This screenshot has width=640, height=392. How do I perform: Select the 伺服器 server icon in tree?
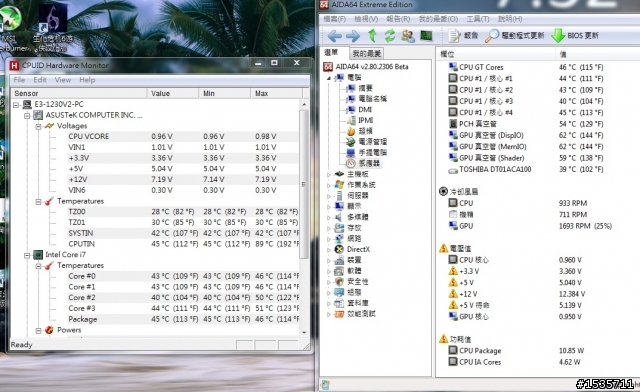click(339, 196)
